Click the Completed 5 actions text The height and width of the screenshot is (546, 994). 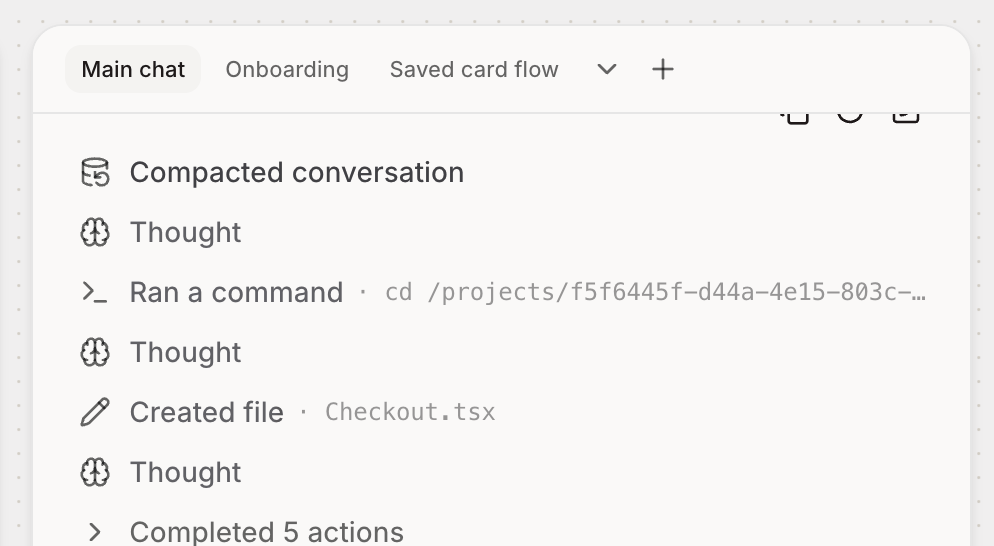click(267, 532)
